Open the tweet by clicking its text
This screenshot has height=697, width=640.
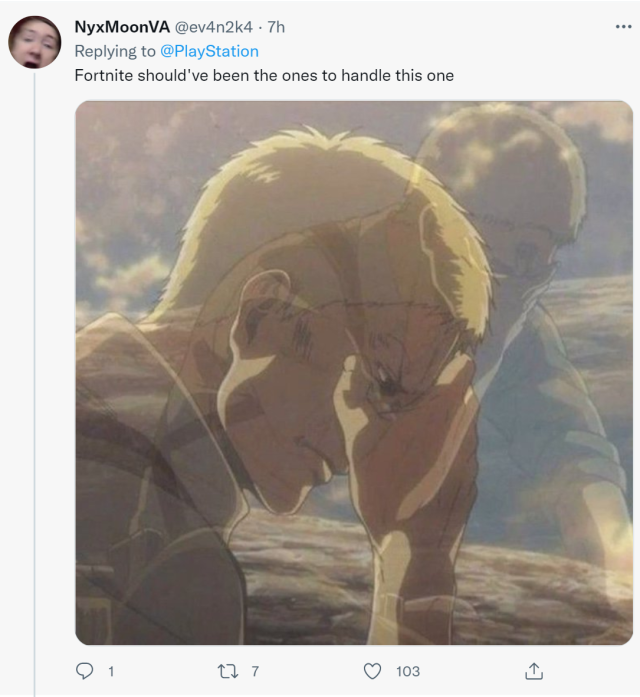pos(265,75)
